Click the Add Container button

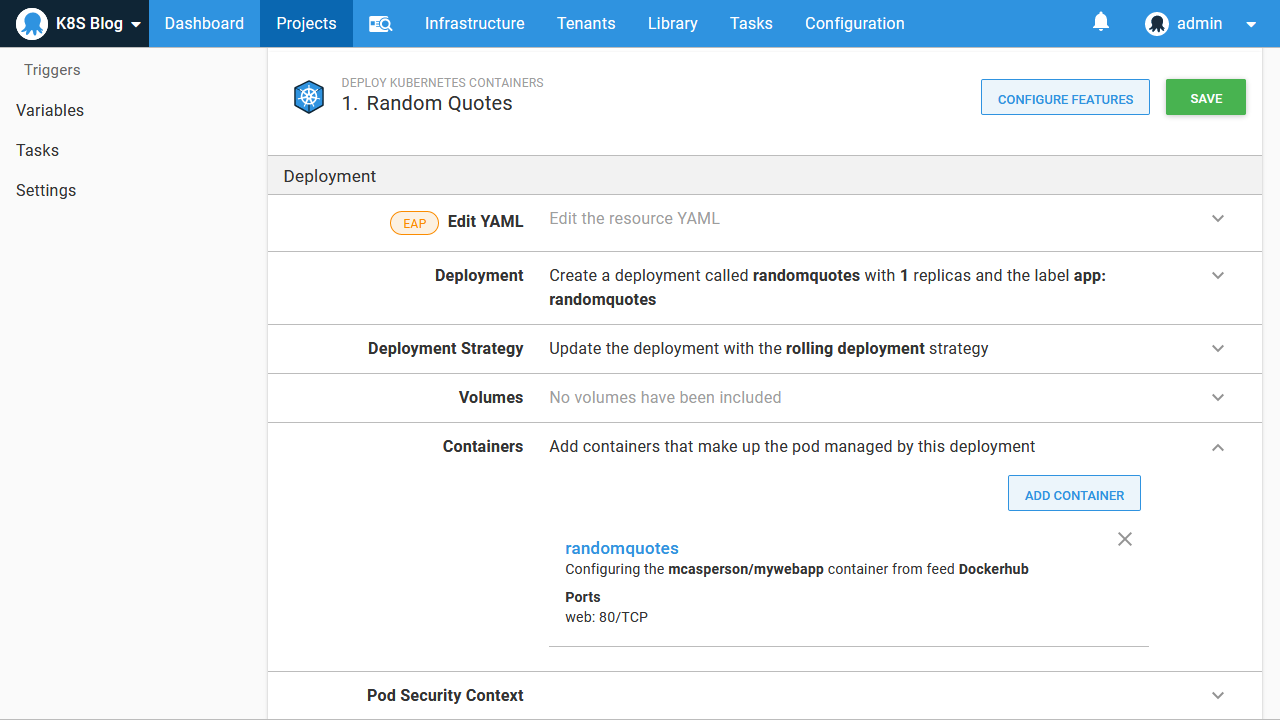(1074, 494)
